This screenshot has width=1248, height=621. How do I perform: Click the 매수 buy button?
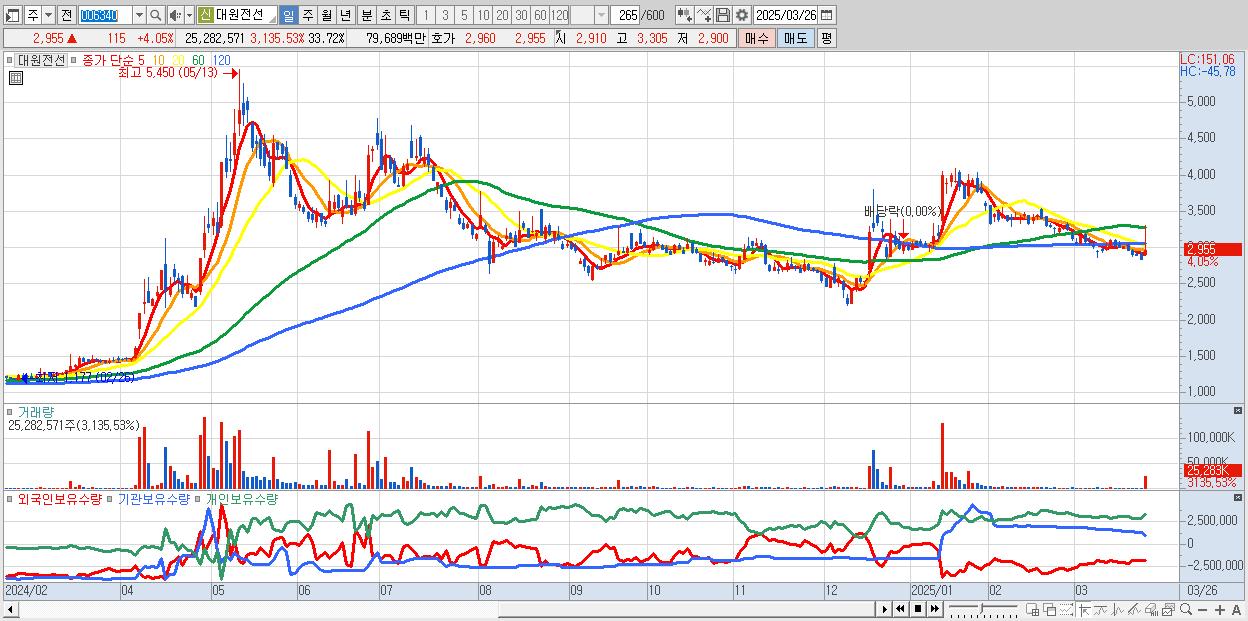757,38
